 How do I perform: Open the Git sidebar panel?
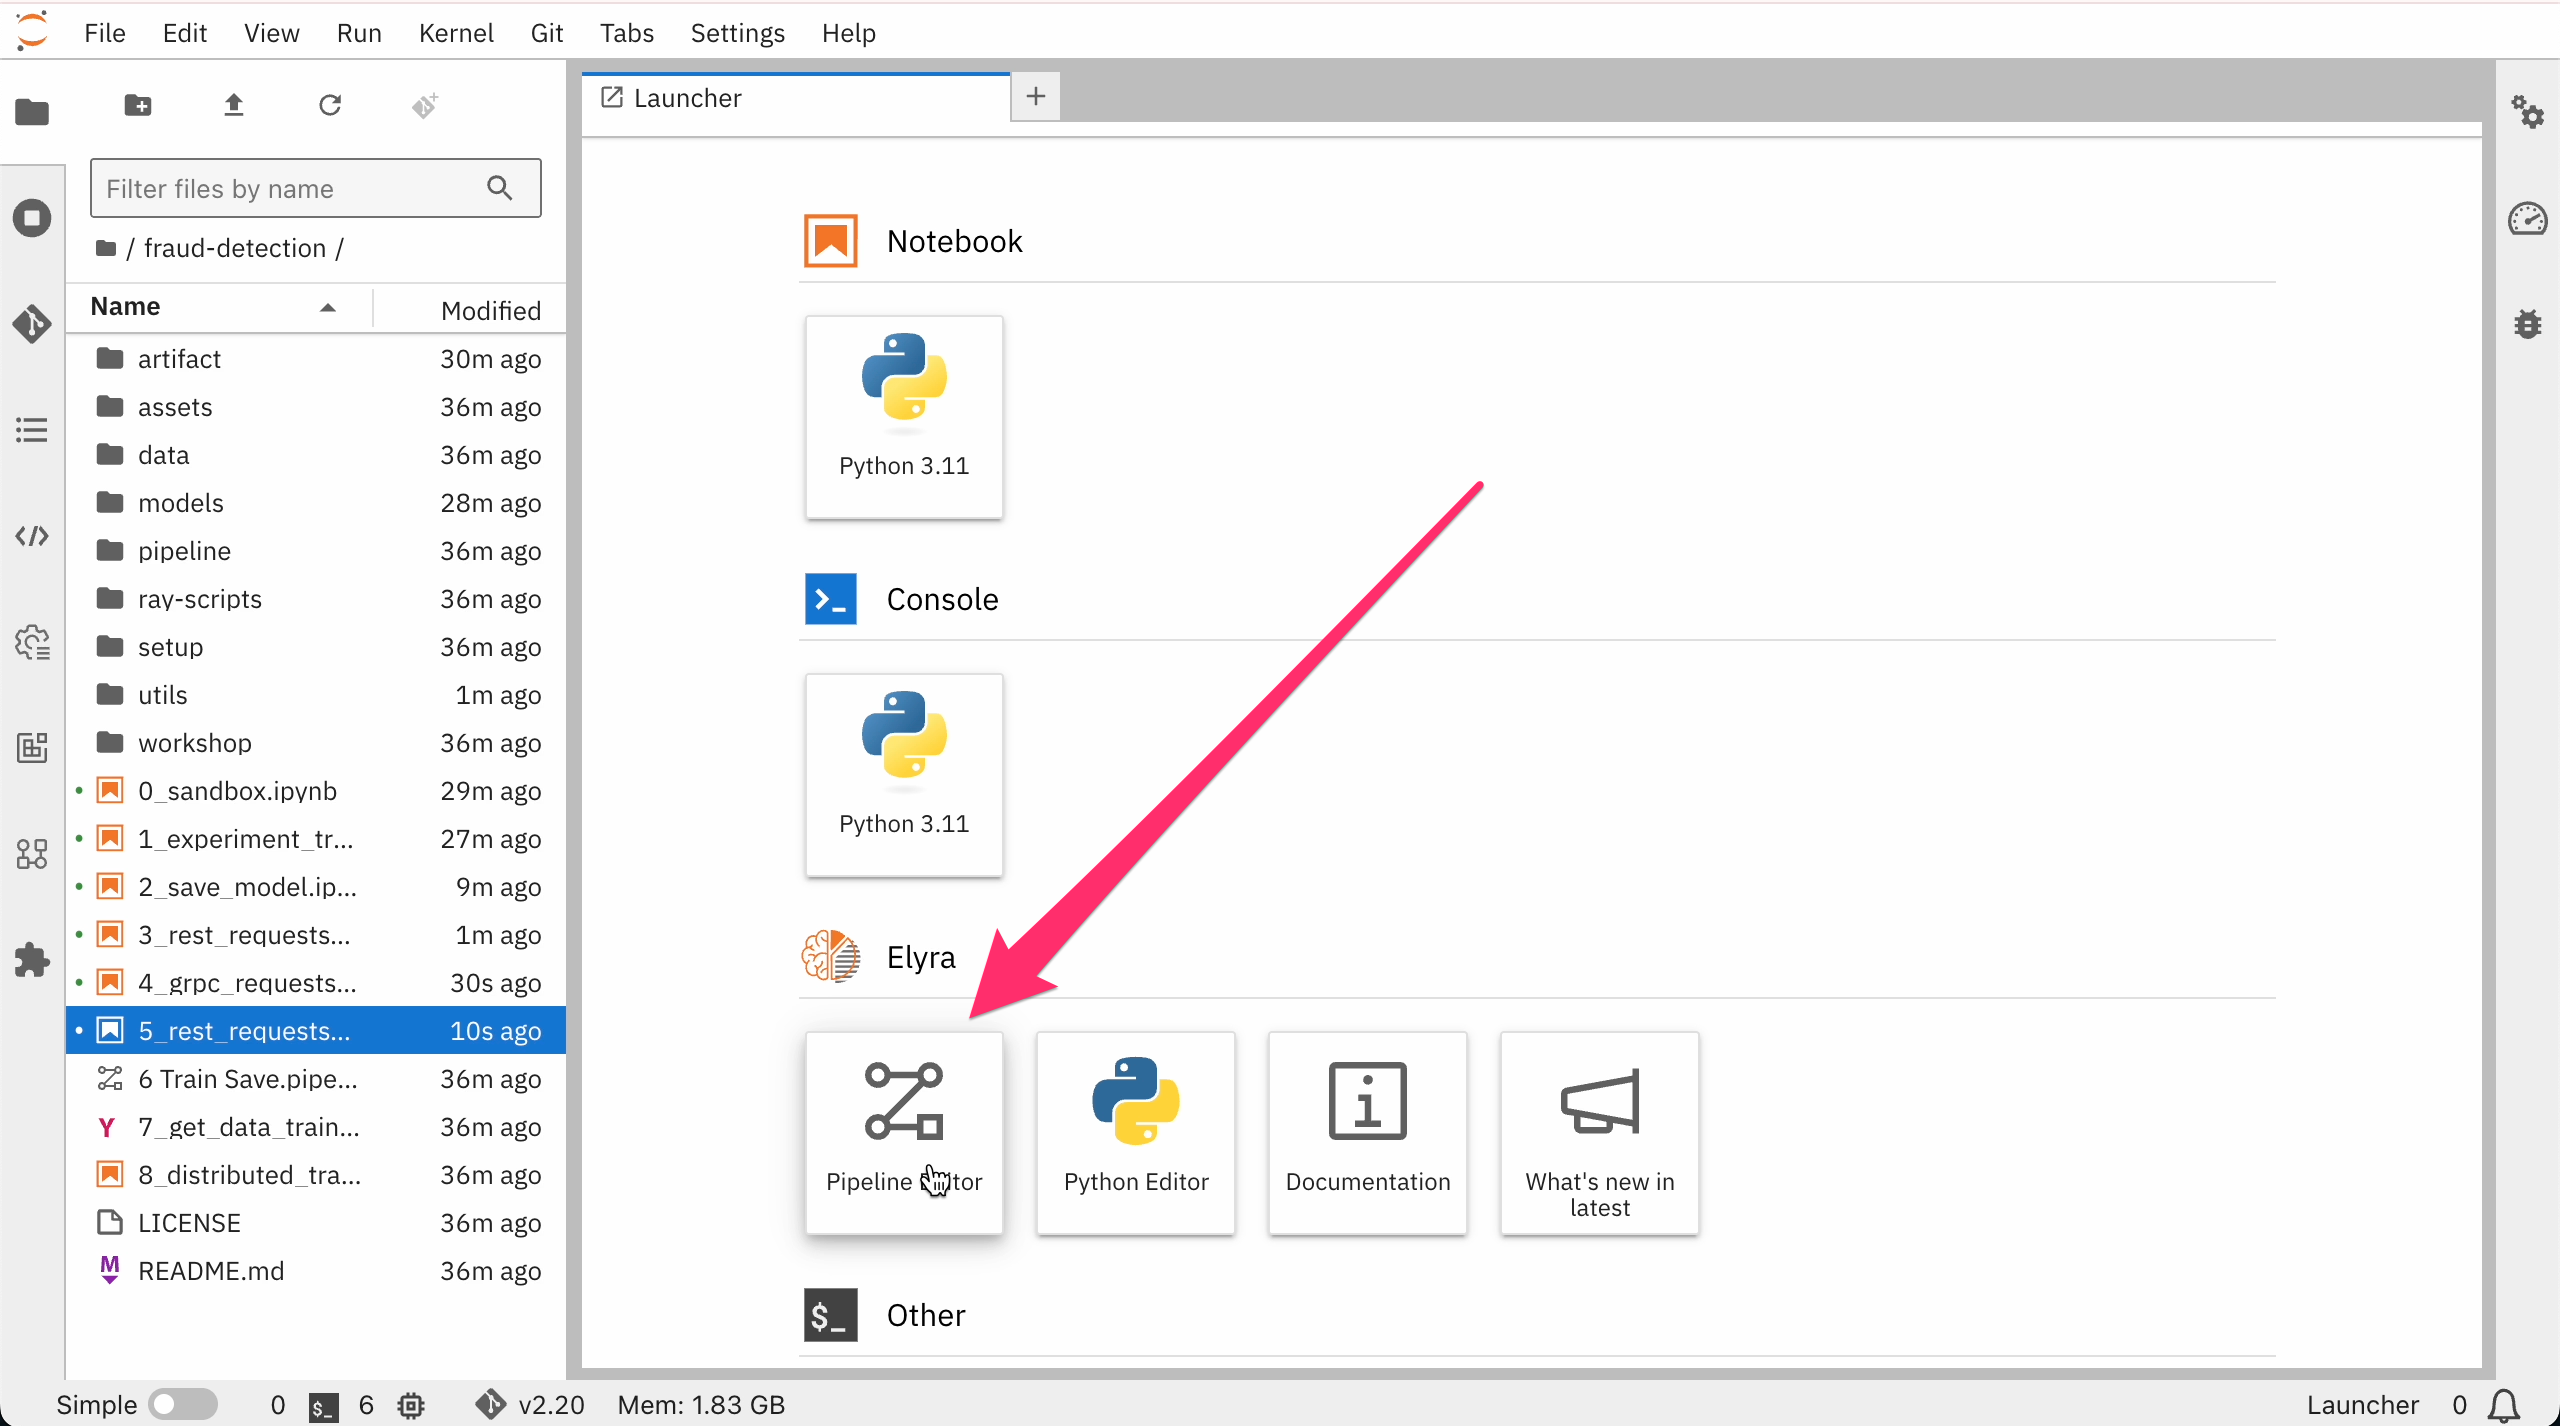[x=32, y=324]
